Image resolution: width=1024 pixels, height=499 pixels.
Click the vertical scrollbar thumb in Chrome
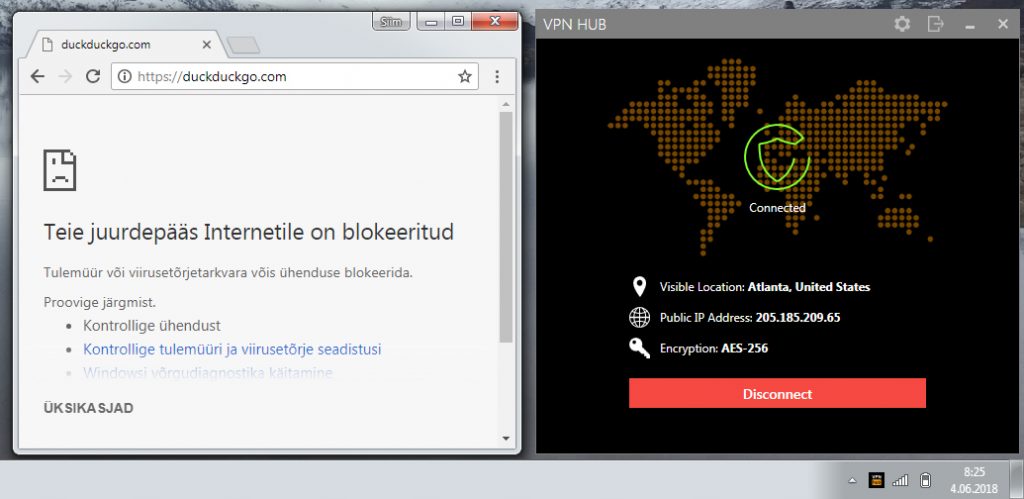[x=506, y=227]
